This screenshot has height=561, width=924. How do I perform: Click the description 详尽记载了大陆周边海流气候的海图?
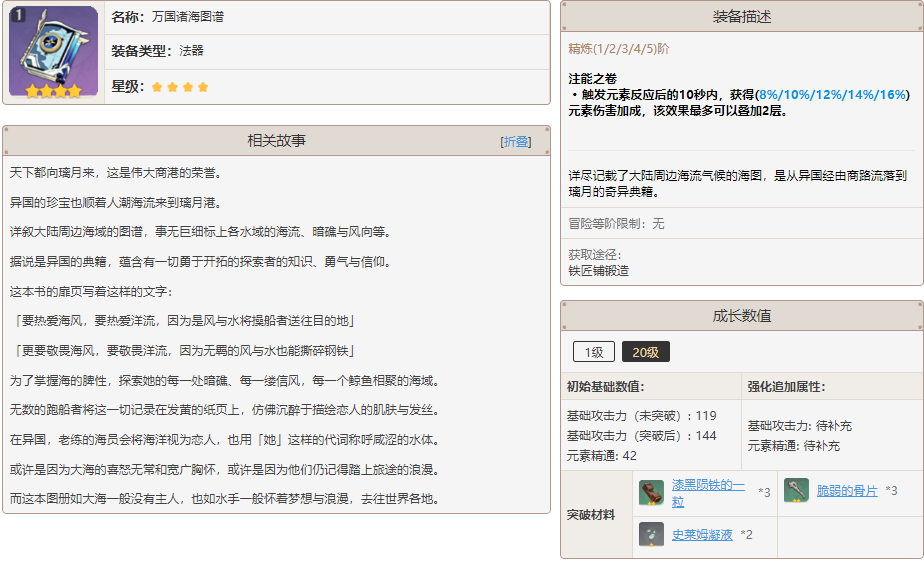737,183
